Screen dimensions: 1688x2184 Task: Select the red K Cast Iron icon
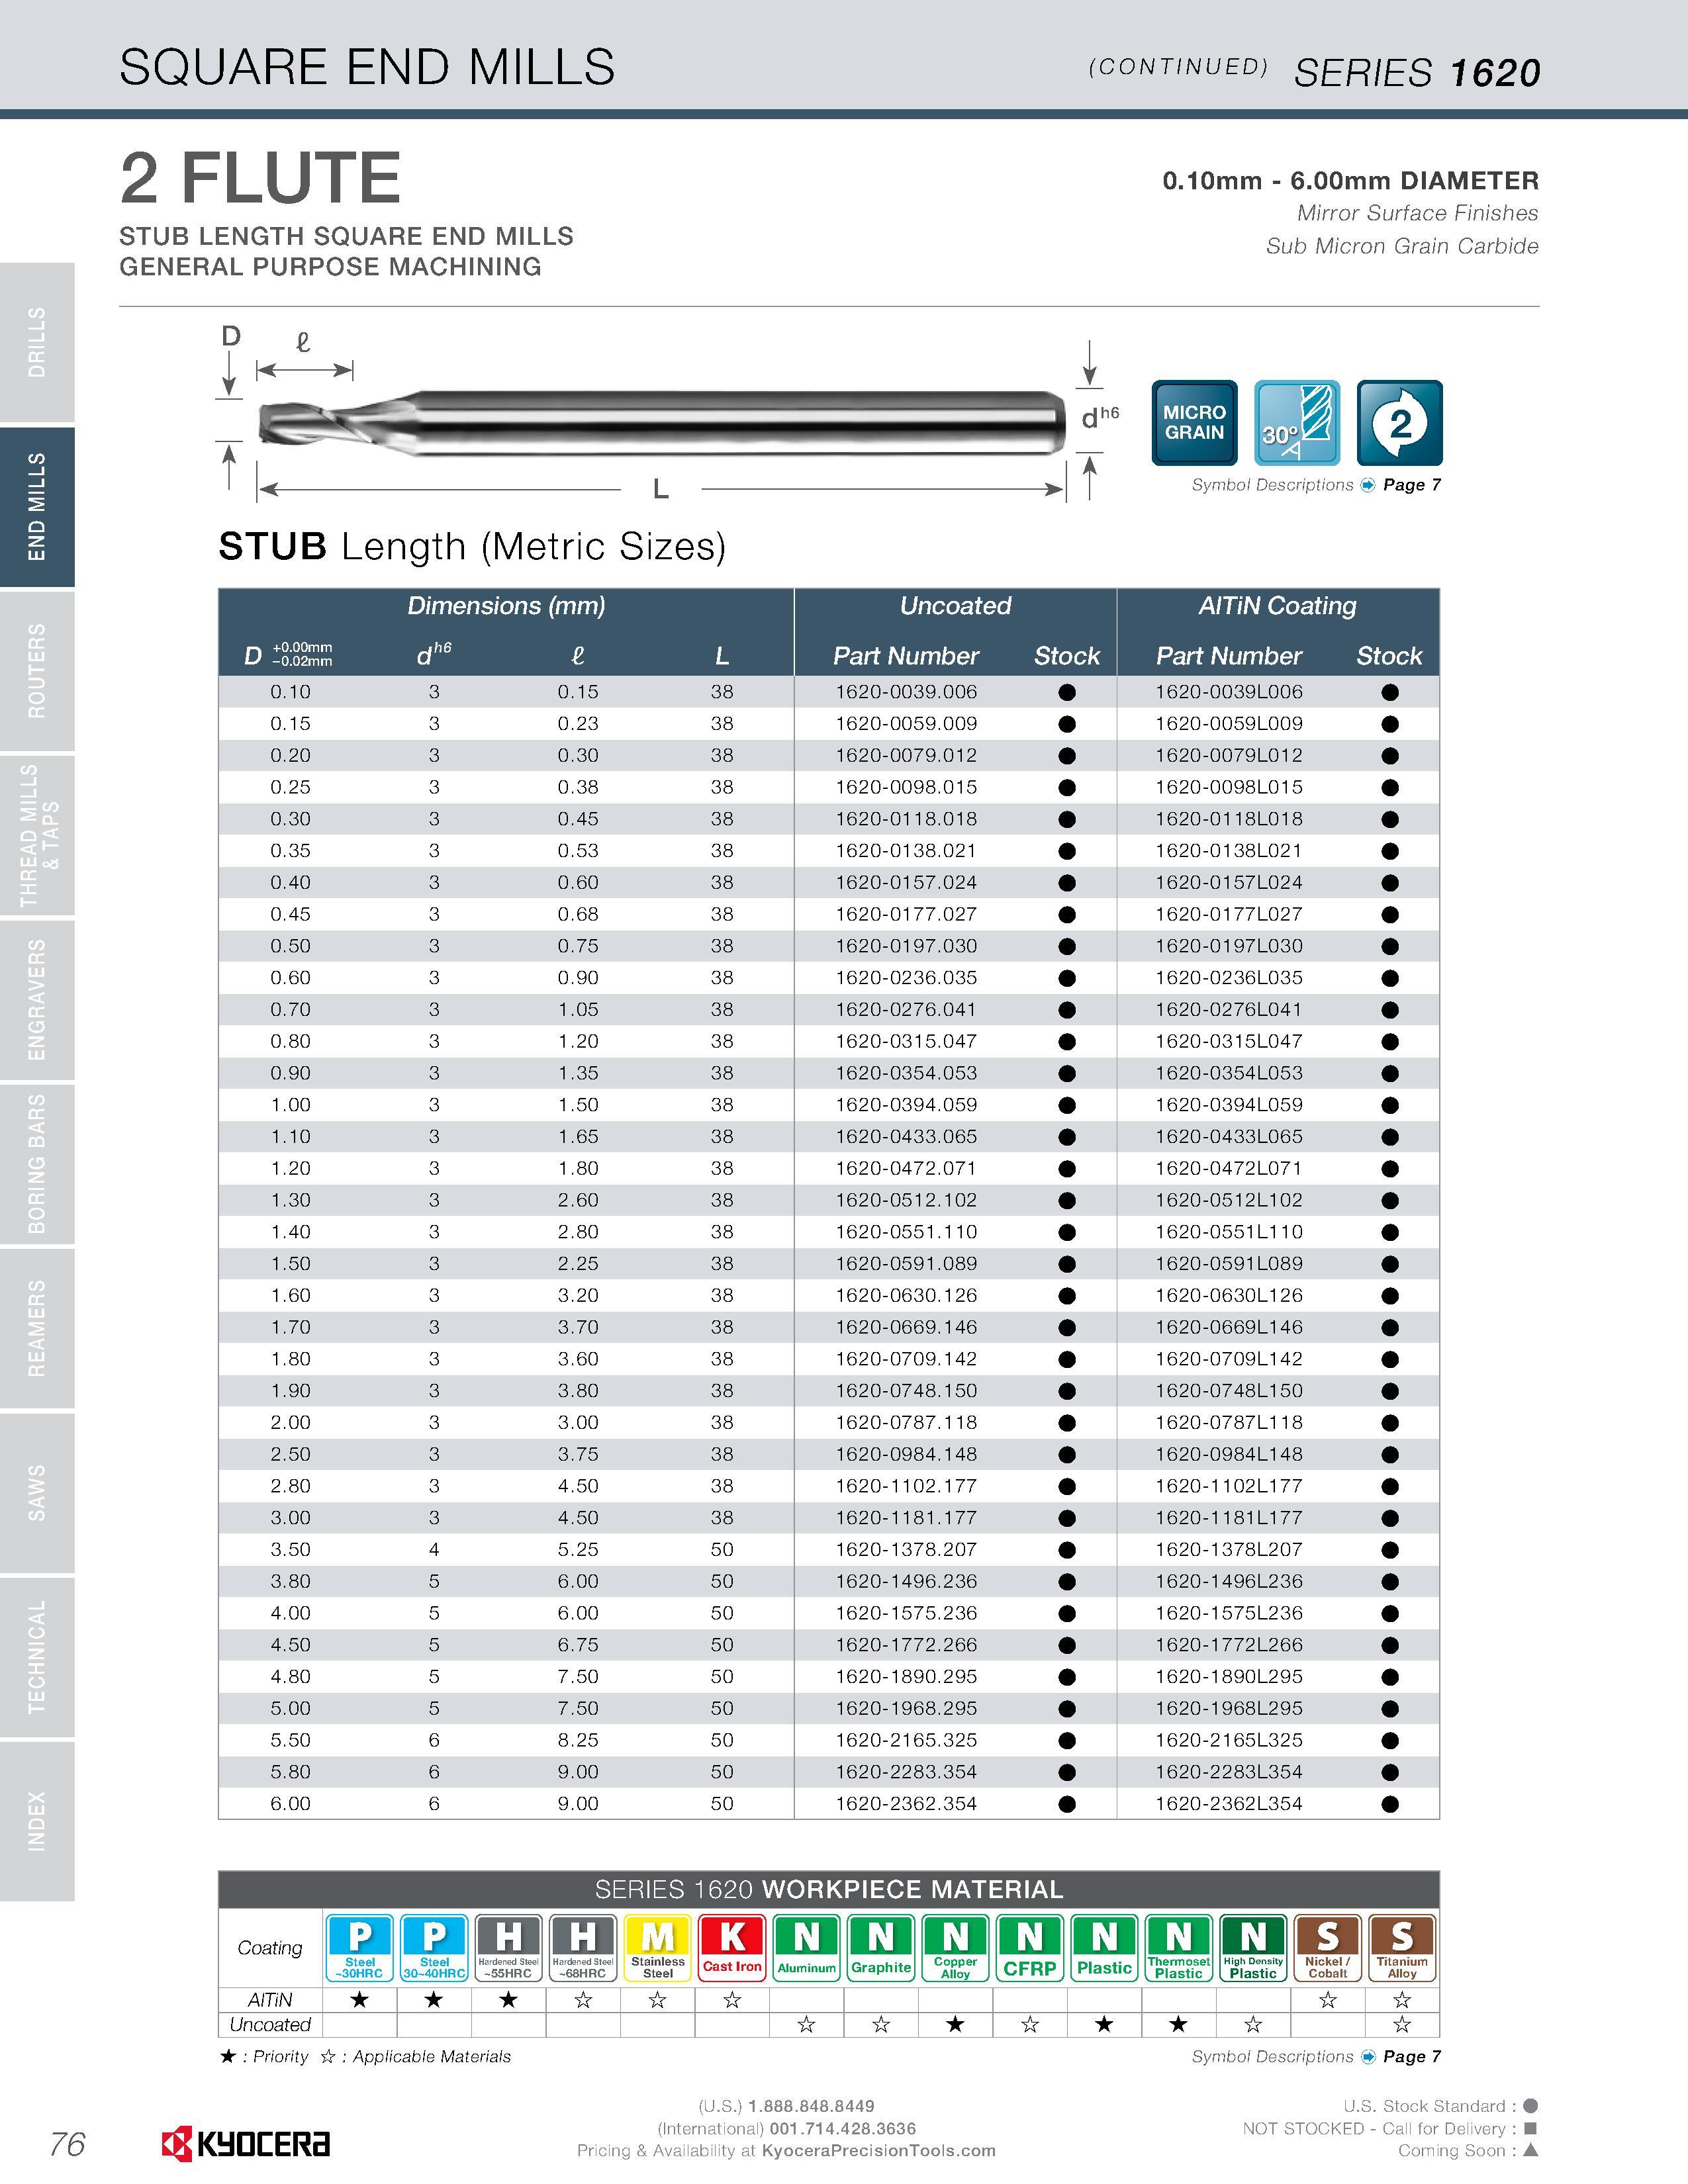click(x=732, y=1947)
